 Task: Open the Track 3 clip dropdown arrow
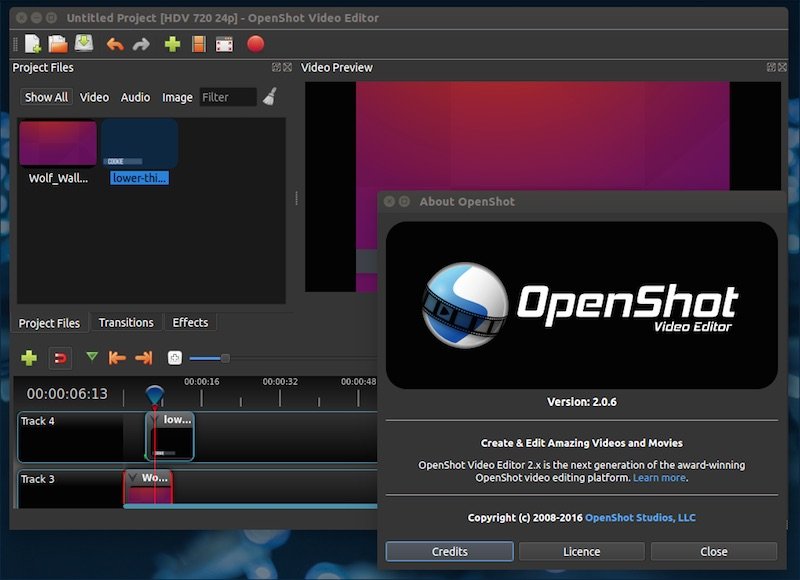pos(132,478)
